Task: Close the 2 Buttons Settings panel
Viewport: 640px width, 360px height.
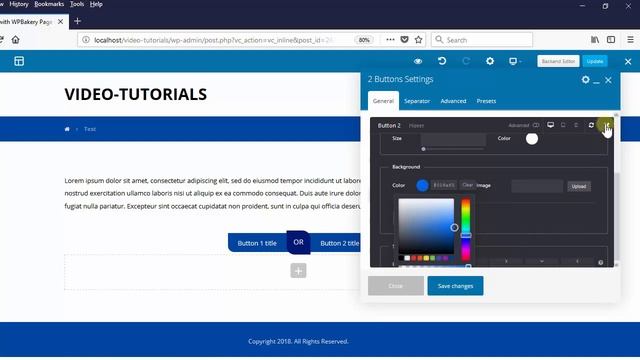Action: point(608,80)
